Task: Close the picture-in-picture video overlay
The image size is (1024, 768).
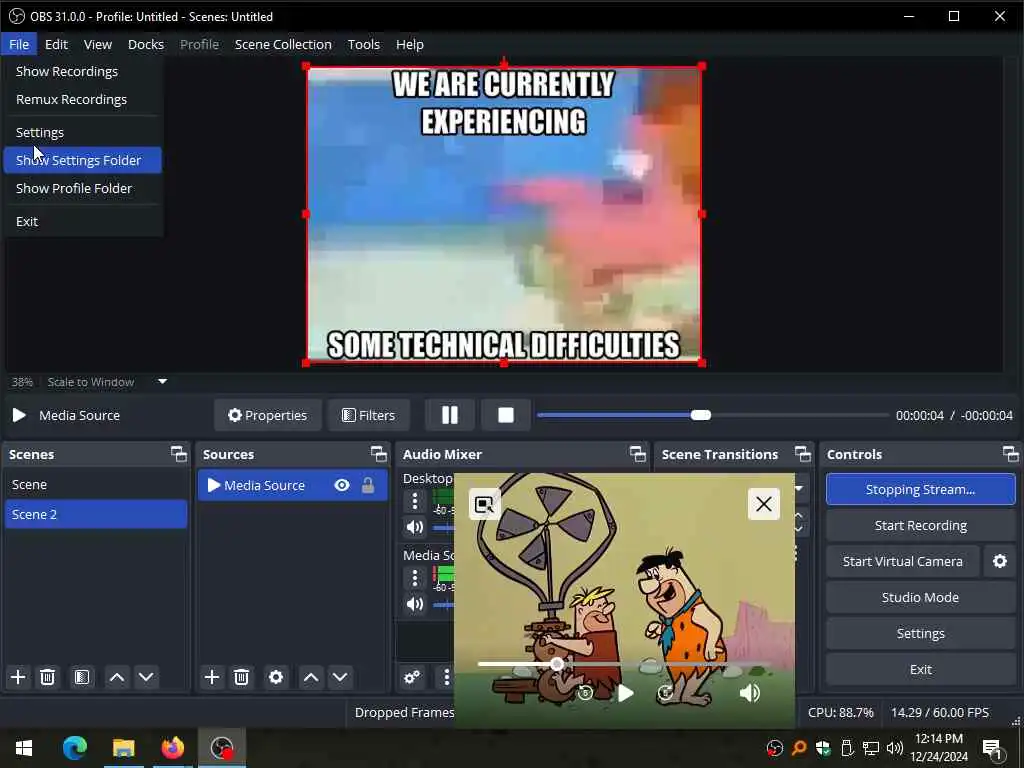Action: point(763,504)
